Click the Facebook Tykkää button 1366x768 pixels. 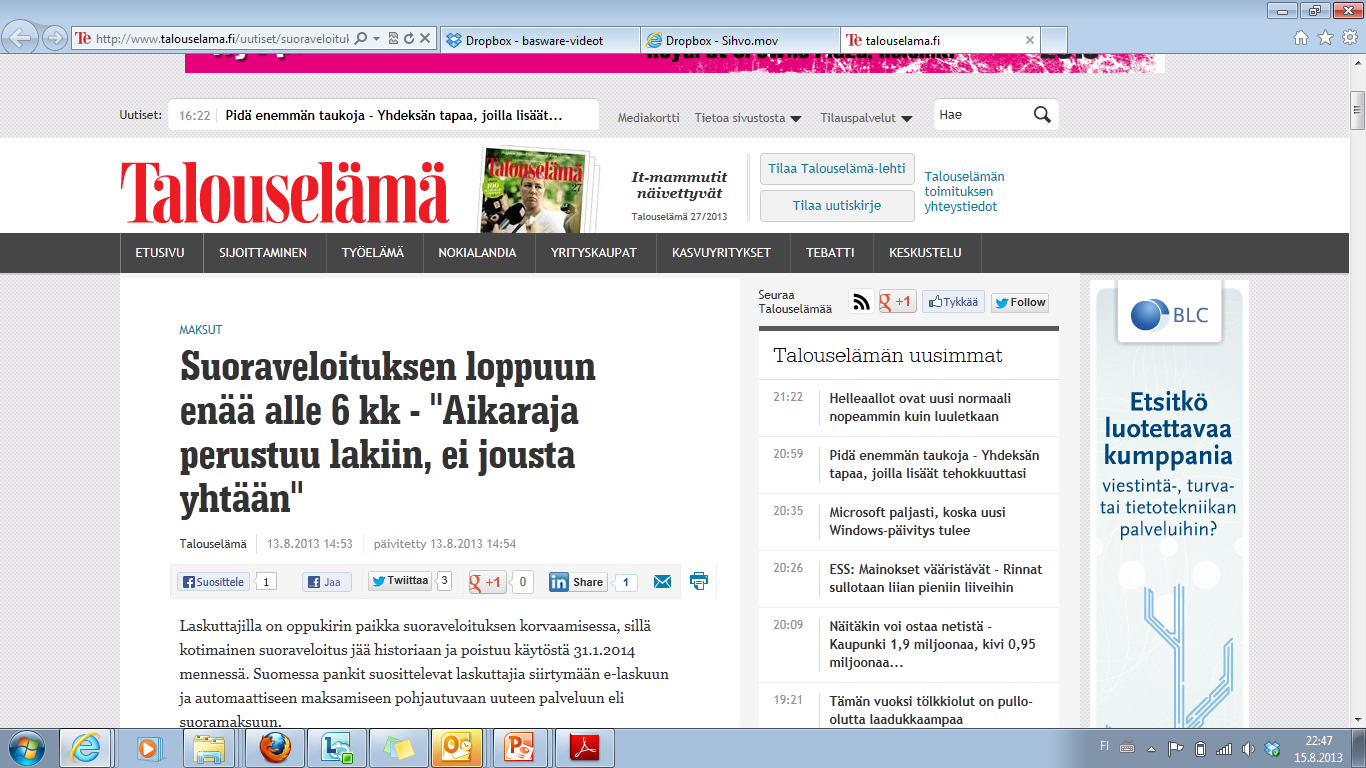tap(953, 302)
